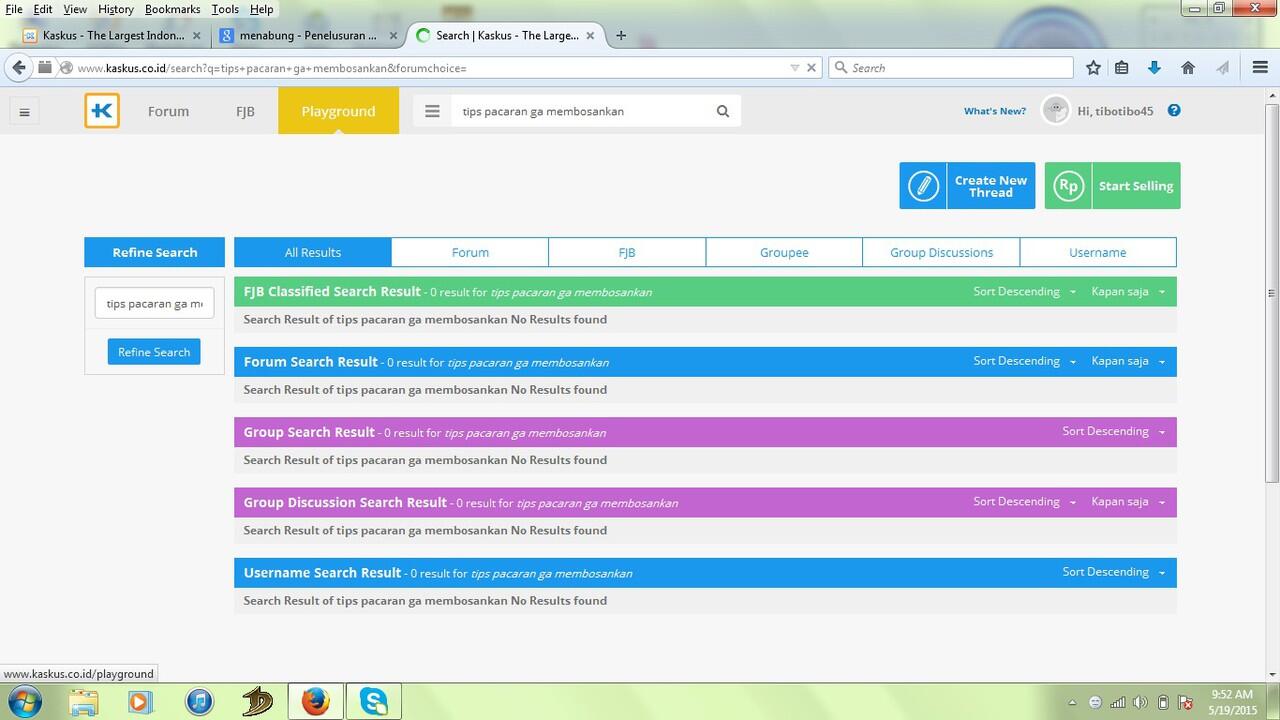Switch to the FJB results tab
The height and width of the screenshot is (720, 1280).
(627, 252)
